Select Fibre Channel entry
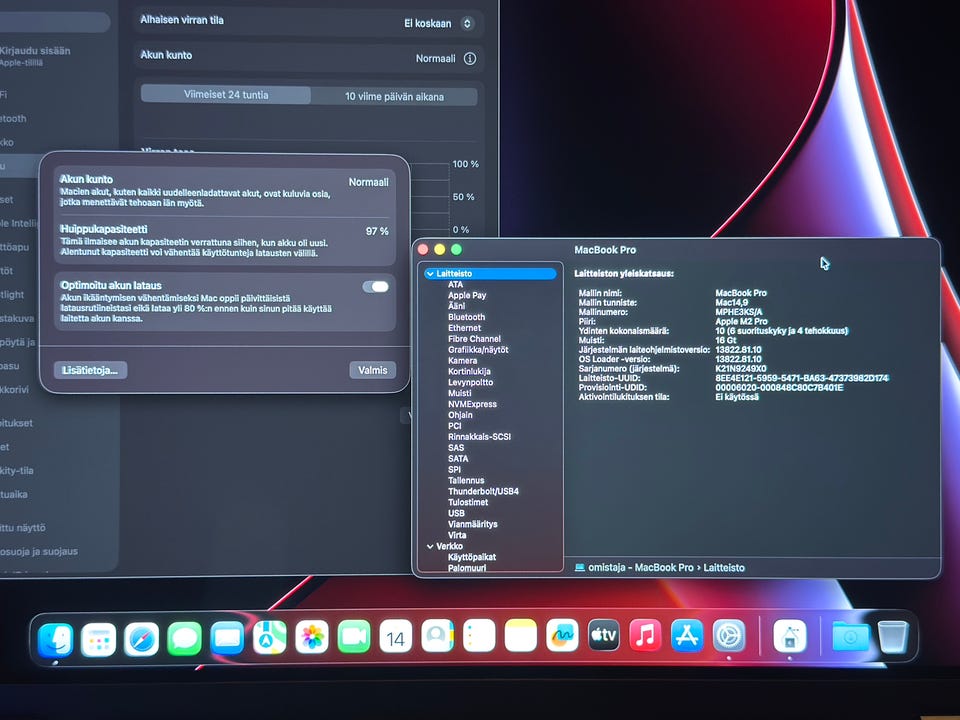 474,339
